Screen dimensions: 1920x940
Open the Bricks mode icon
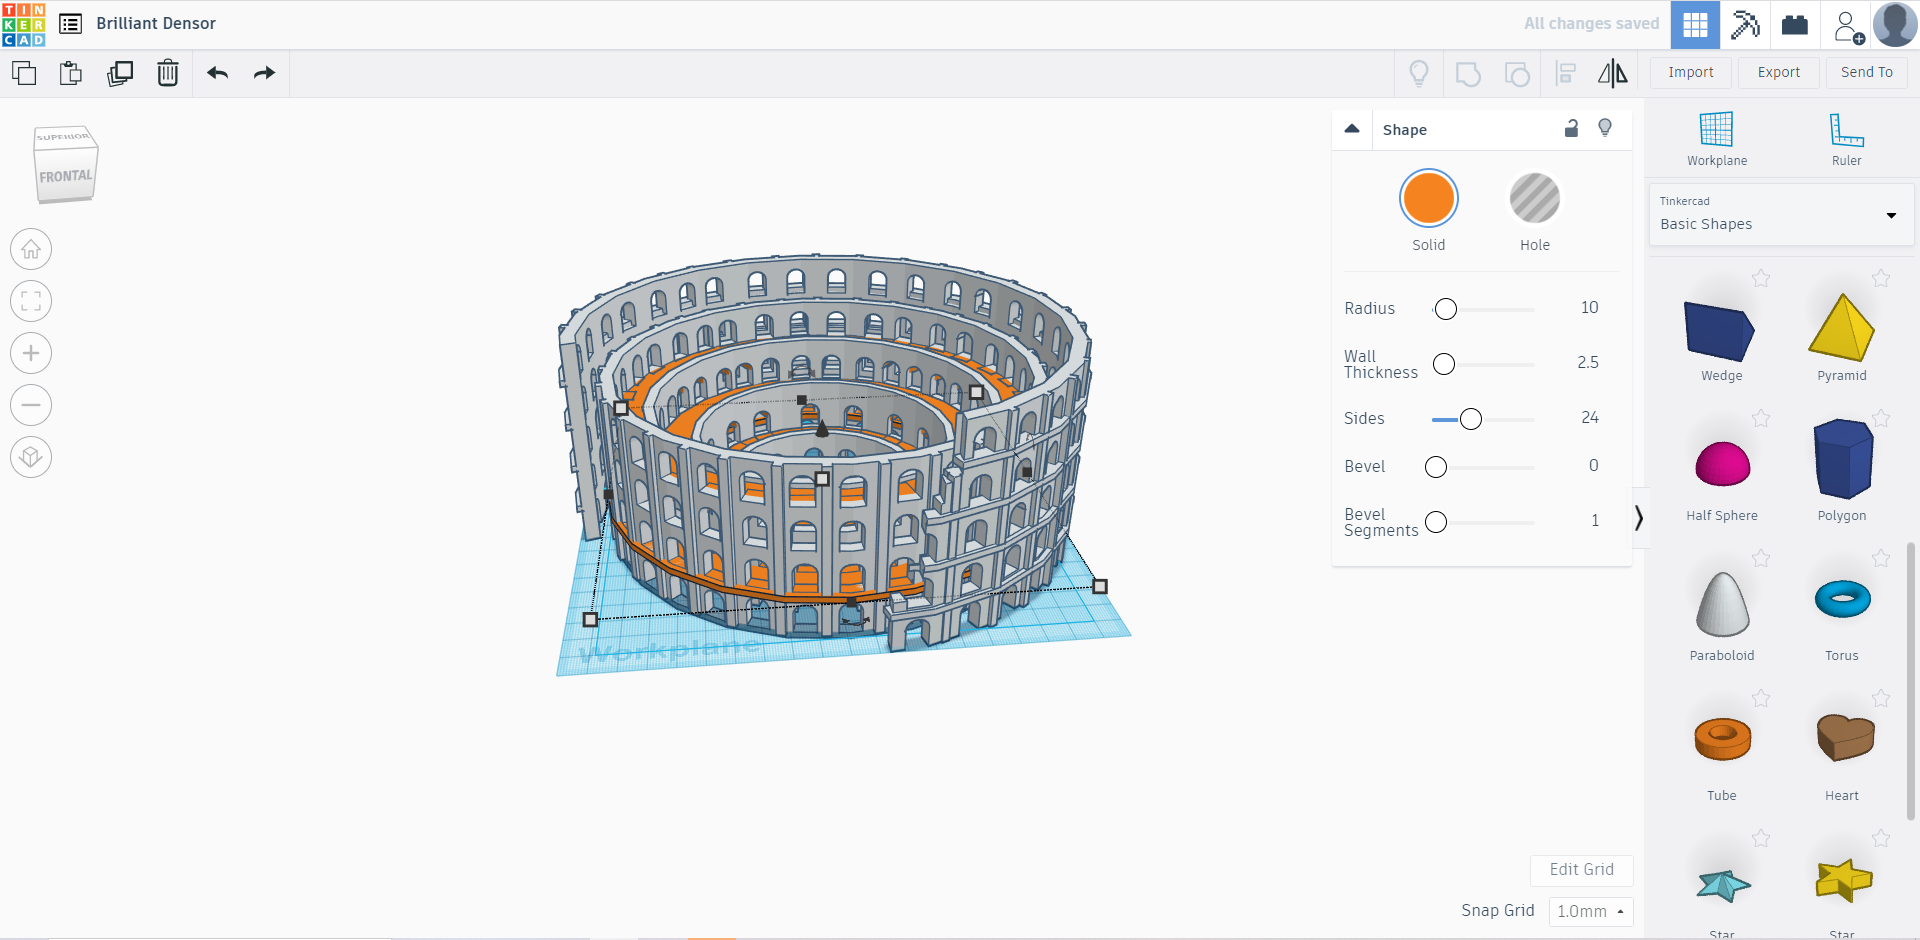pos(1795,25)
